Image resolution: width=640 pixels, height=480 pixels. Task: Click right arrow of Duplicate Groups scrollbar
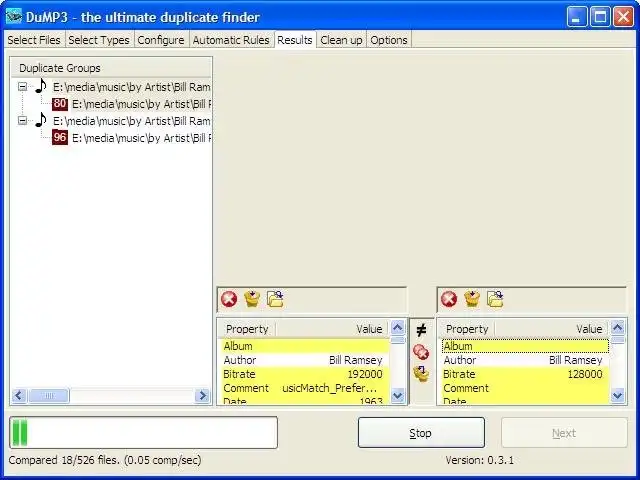coord(202,396)
